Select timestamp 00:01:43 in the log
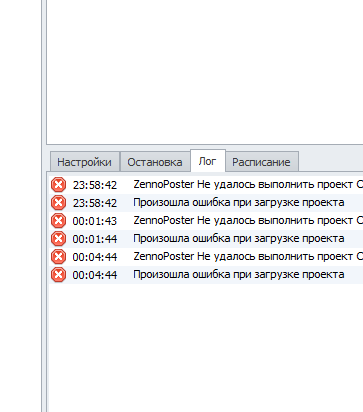Image resolution: width=363 pixels, height=412 pixels. (x=95, y=221)
